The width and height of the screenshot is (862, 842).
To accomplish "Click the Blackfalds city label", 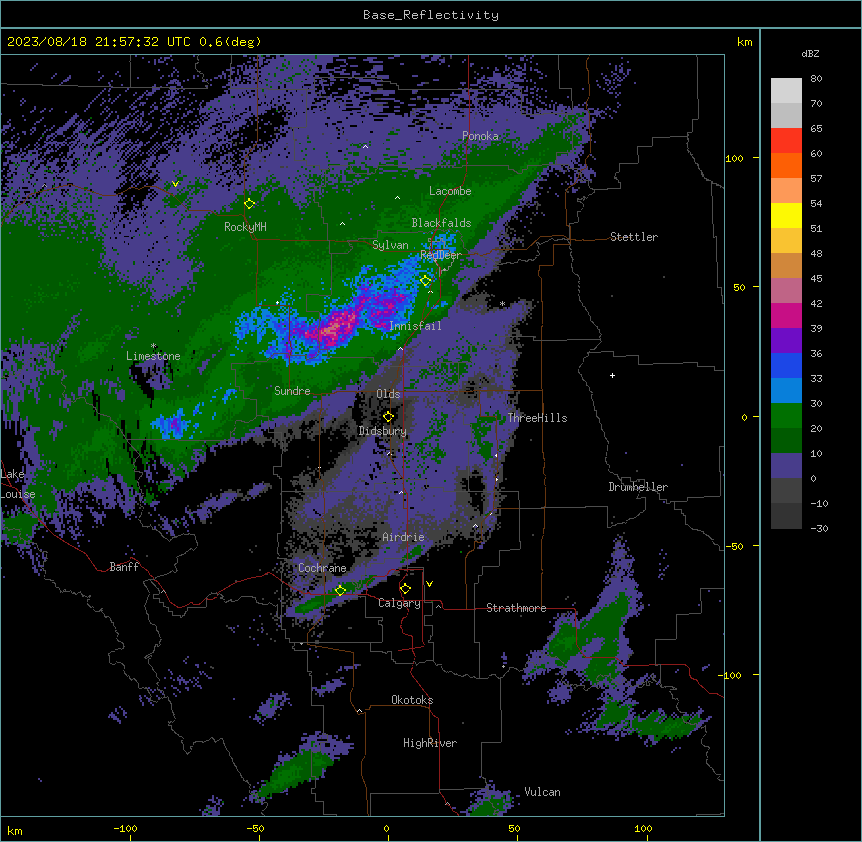I will (441, 223).
